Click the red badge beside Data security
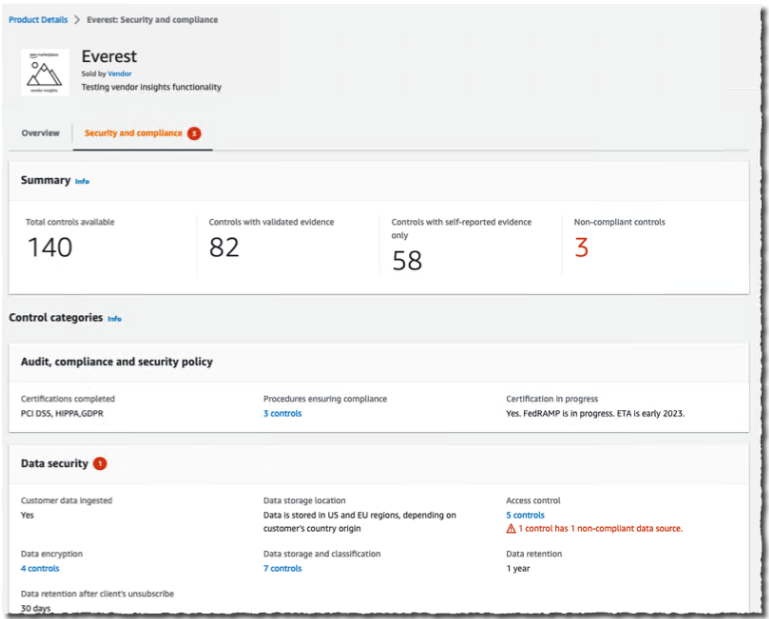The width and height of the screenshot is (769, 619). 100,464
